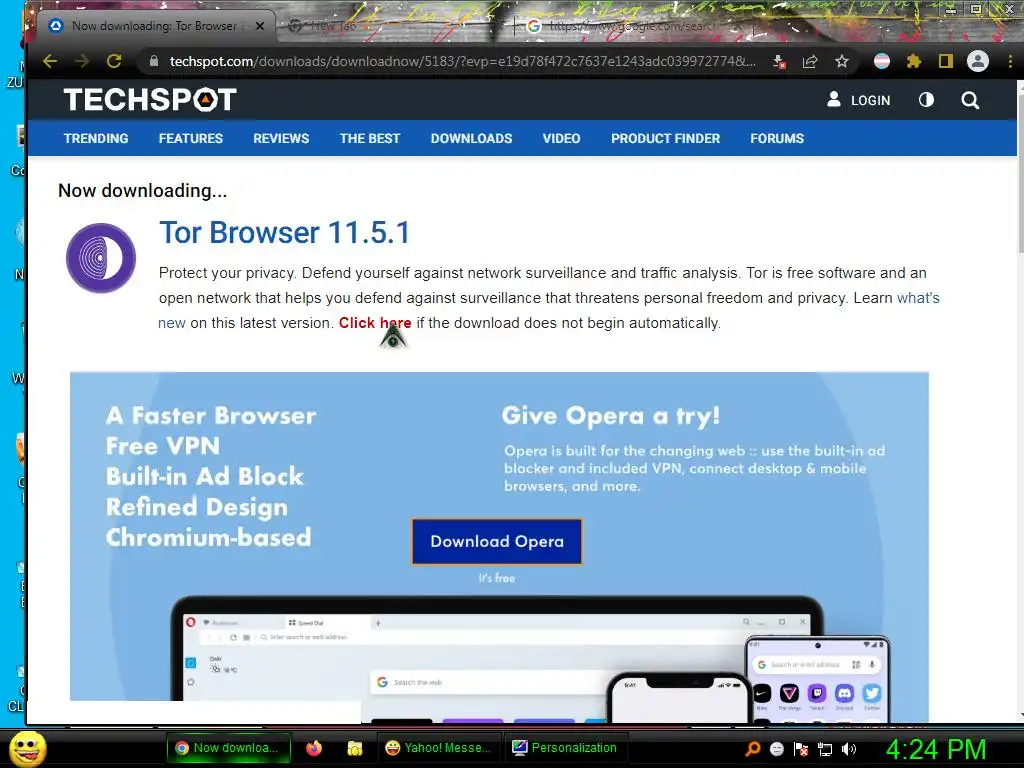Click the padlock site info icon
The height and width of the screenshot is (768, 1024).
tap(154, 61)
